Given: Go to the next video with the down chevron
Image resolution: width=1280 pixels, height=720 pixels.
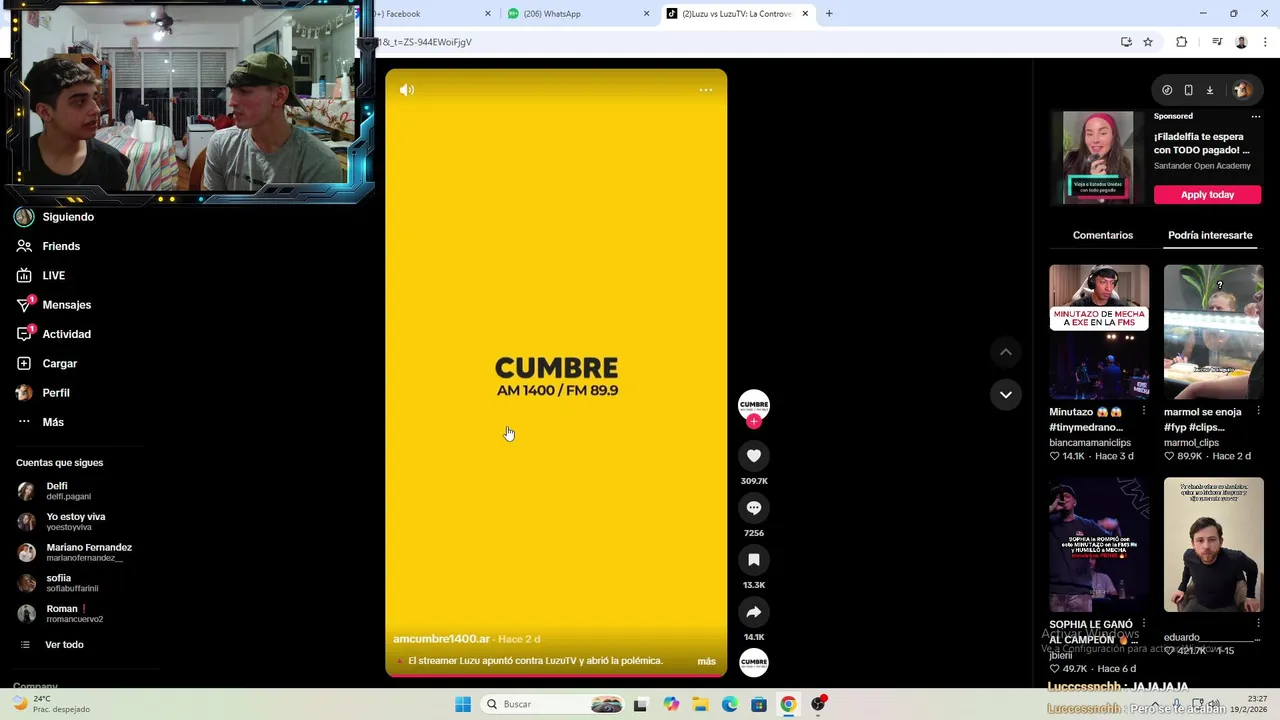Looking at the screenshot, I should pos(1006,395).
